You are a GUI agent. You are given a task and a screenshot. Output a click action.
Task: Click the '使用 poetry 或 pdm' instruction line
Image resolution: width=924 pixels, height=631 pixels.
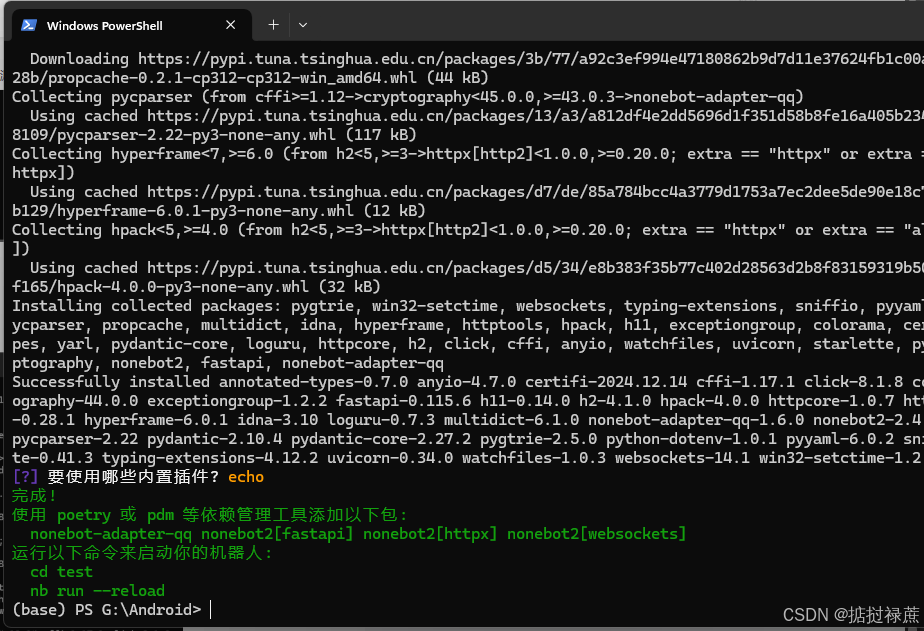210,515
